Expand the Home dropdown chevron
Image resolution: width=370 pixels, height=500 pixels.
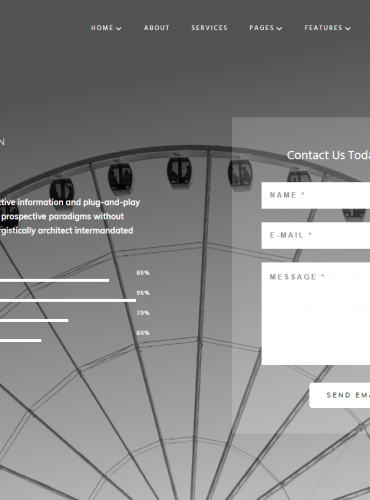(118, 29)
